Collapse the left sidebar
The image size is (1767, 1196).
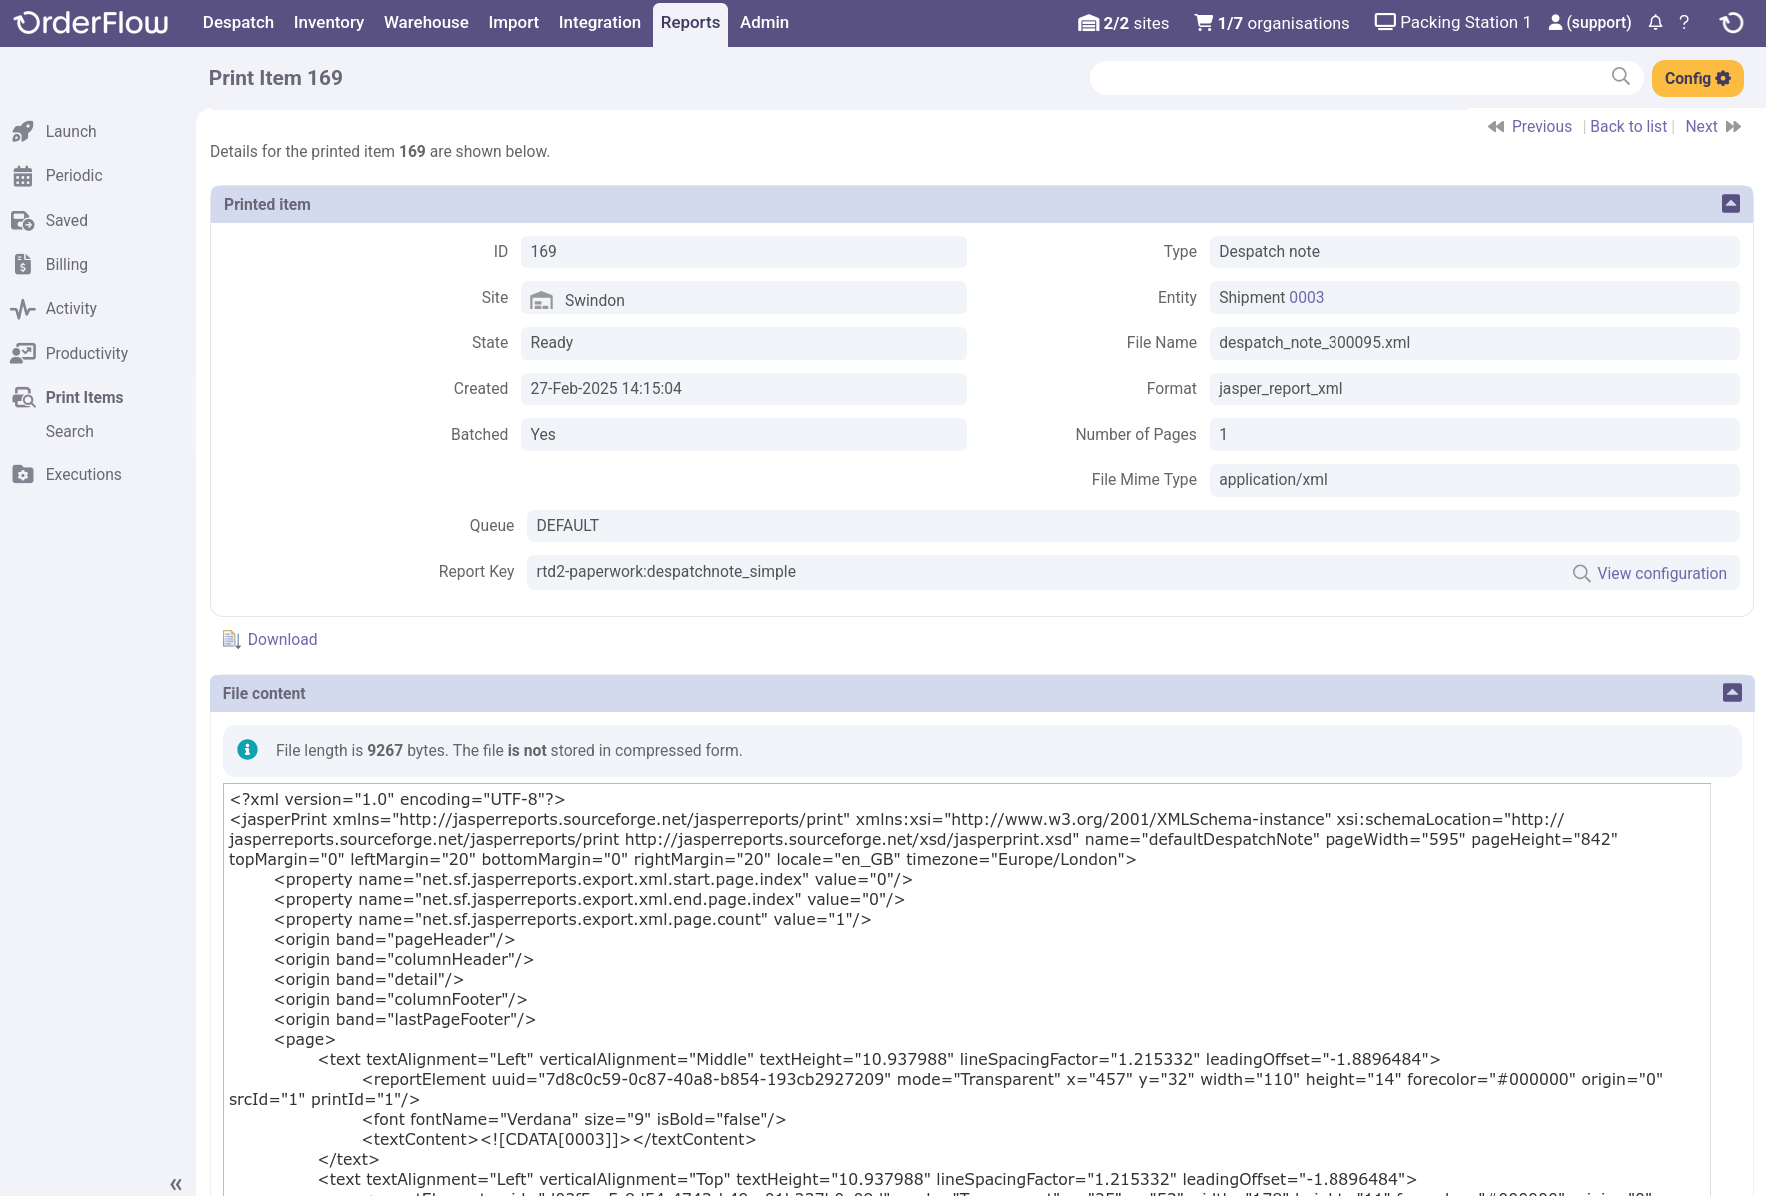tap(176, 1184)
